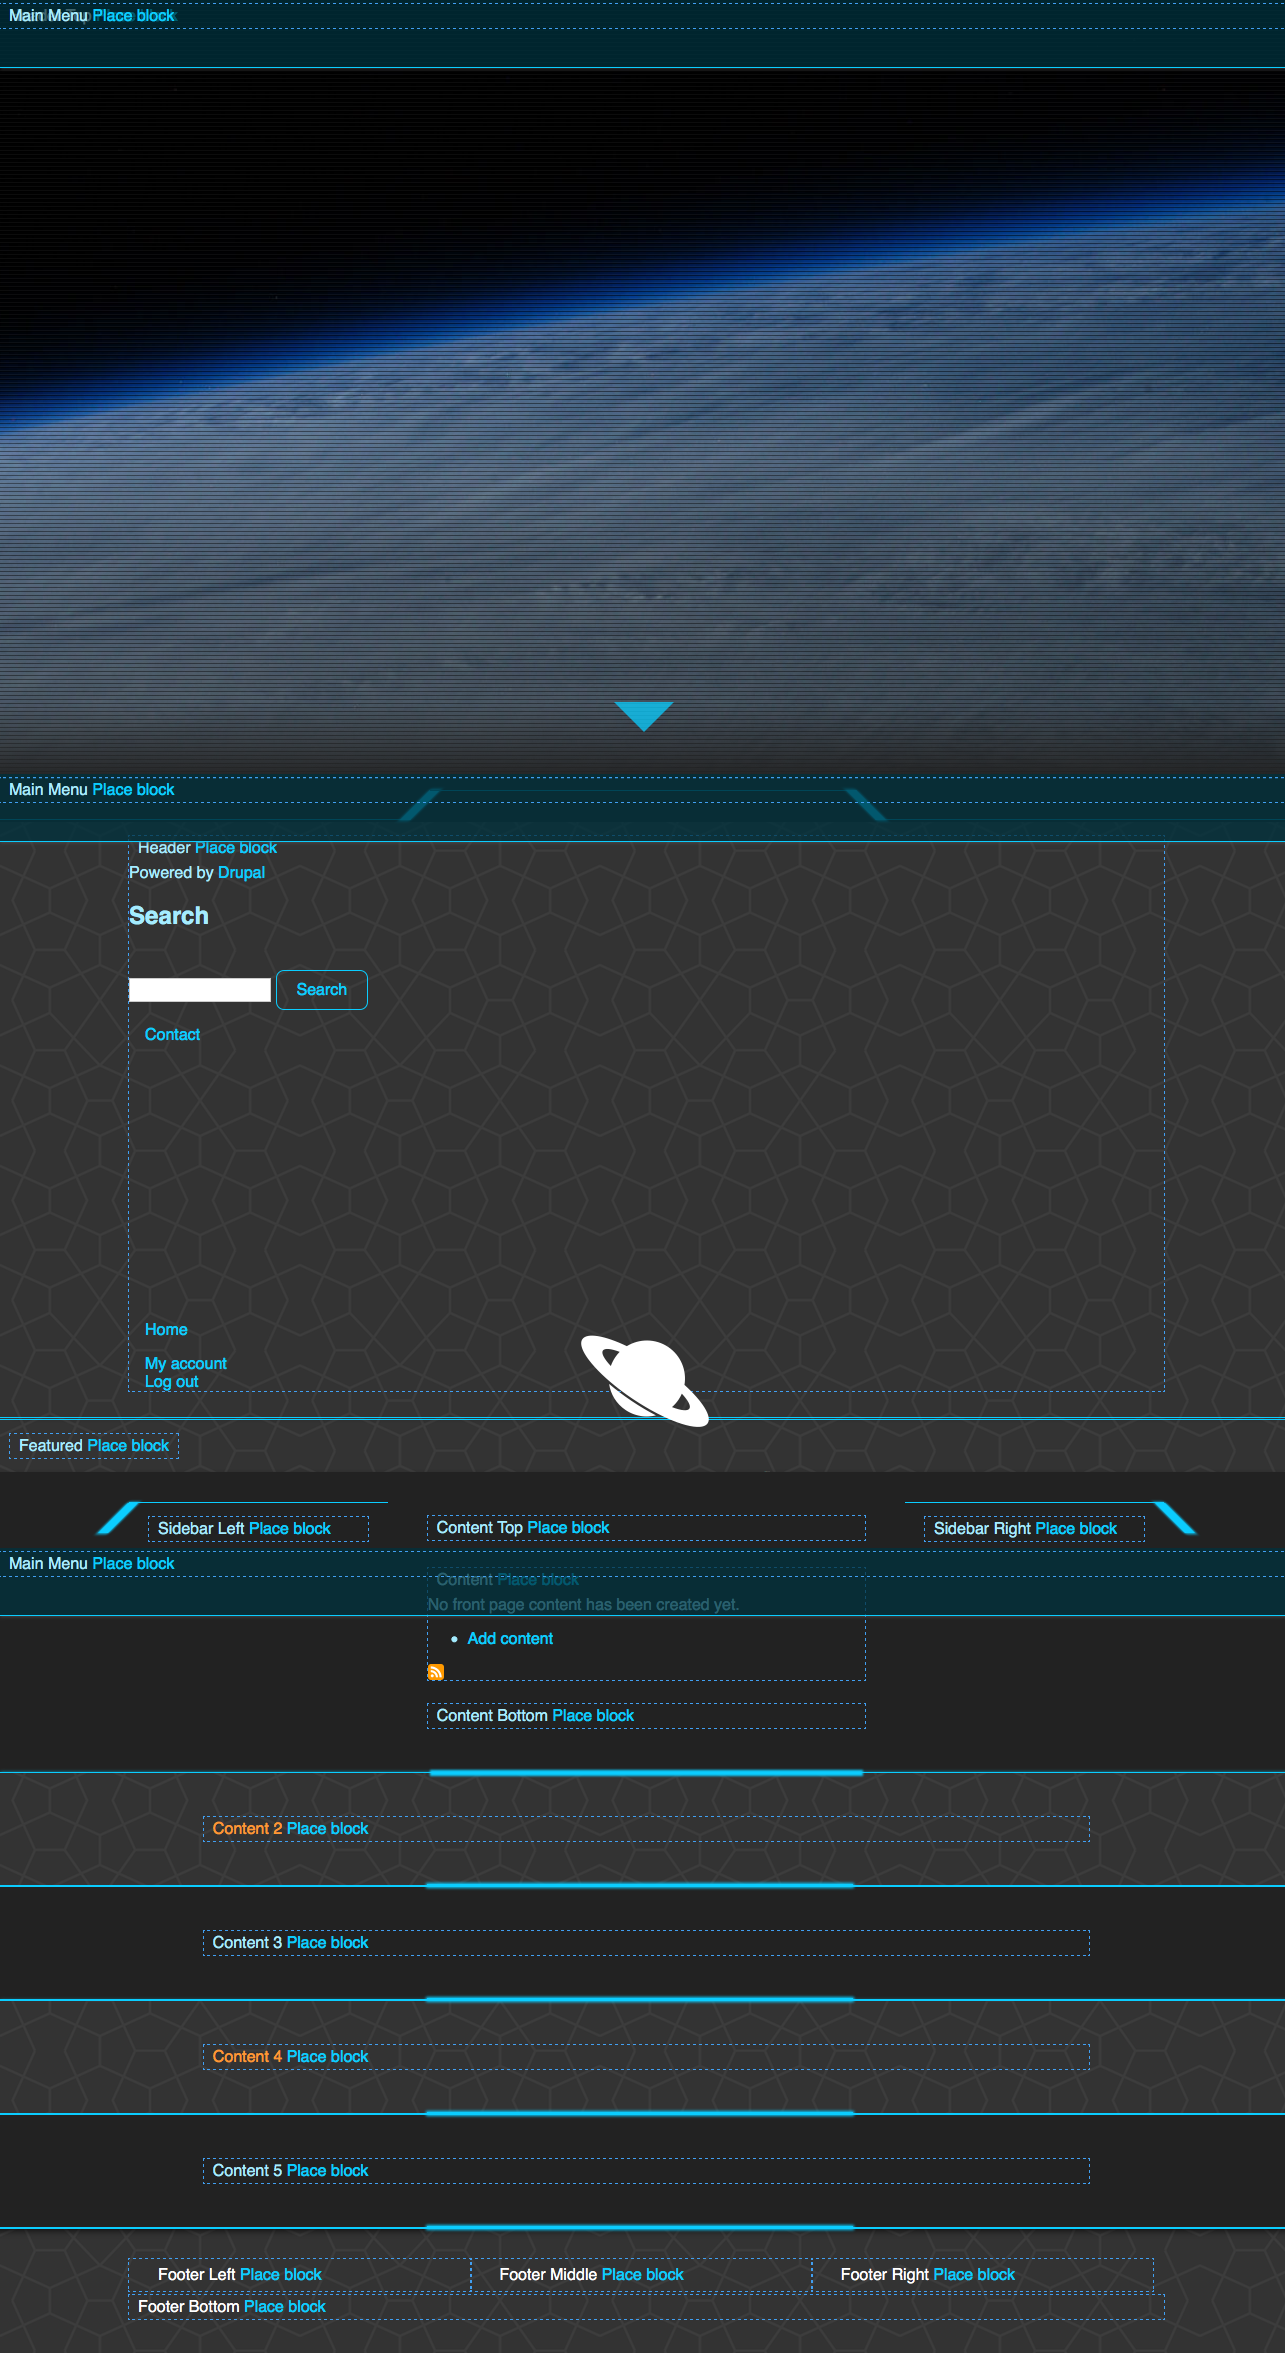
Task: Click Place block for Footer Left
Action: 281,2274
